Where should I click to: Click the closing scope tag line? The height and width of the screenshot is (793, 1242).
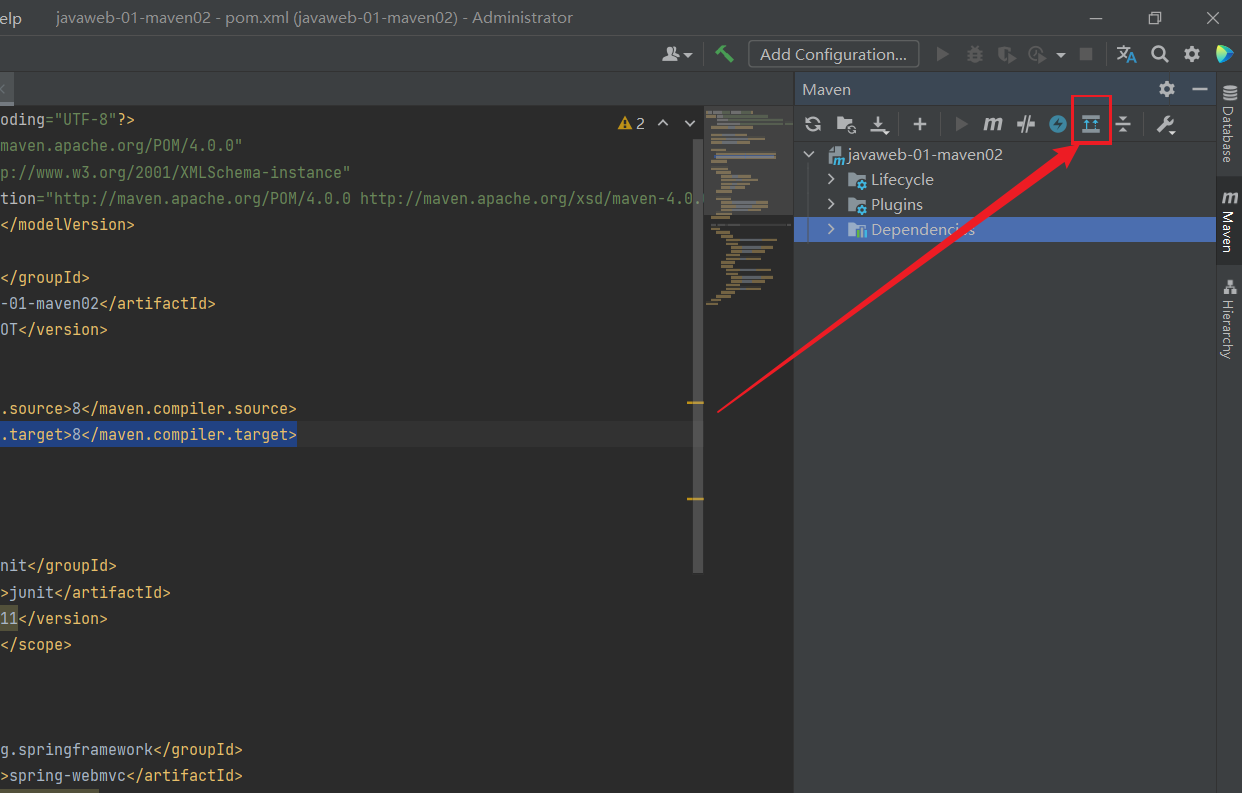36,644
